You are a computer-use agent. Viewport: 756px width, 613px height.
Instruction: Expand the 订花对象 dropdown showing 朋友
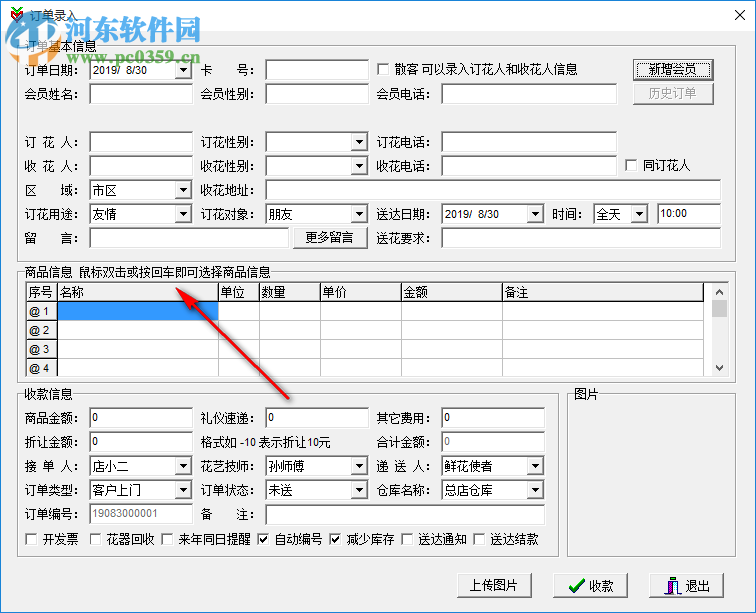(359, 214)
